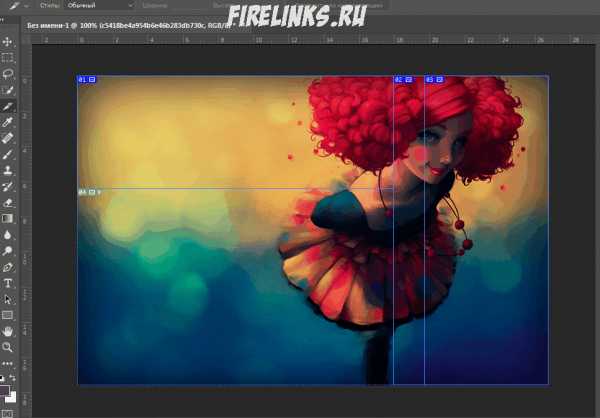Screen dimensions: 600x418
Task: Select the Blur tool
Action: coord(7,235)
